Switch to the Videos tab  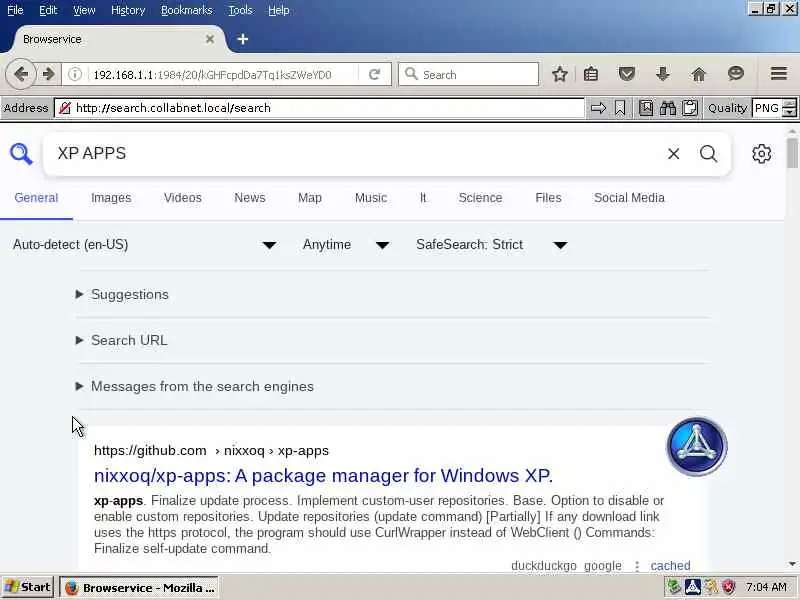tap(183, 198)
